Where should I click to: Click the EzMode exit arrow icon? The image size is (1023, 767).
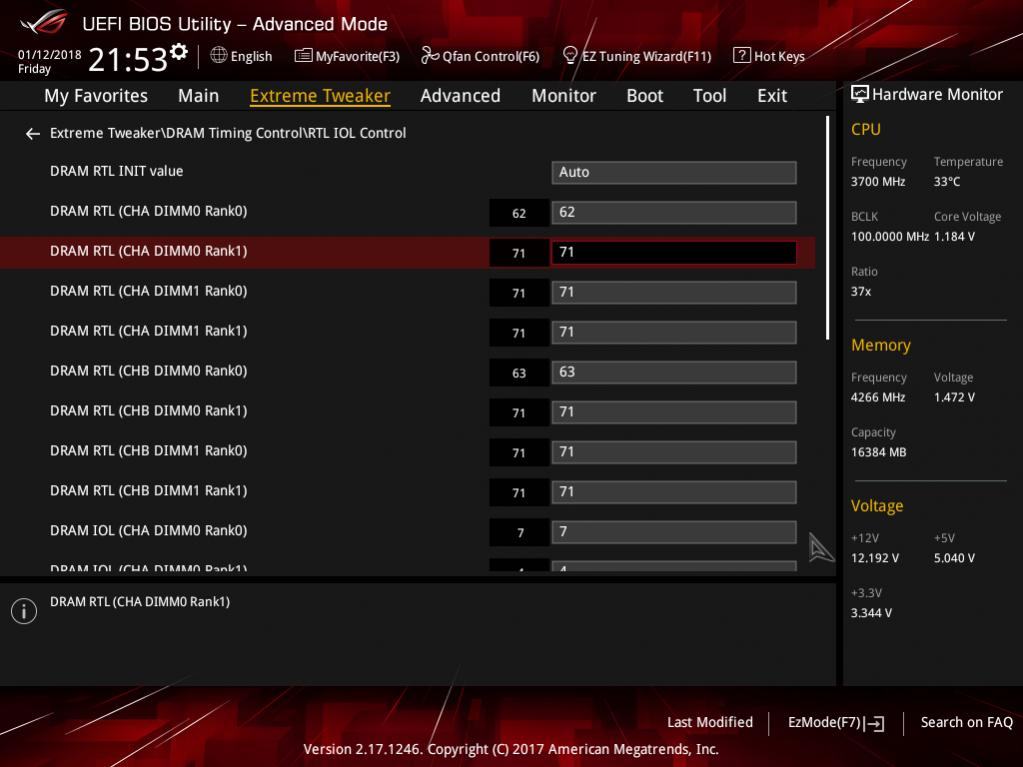875,723
